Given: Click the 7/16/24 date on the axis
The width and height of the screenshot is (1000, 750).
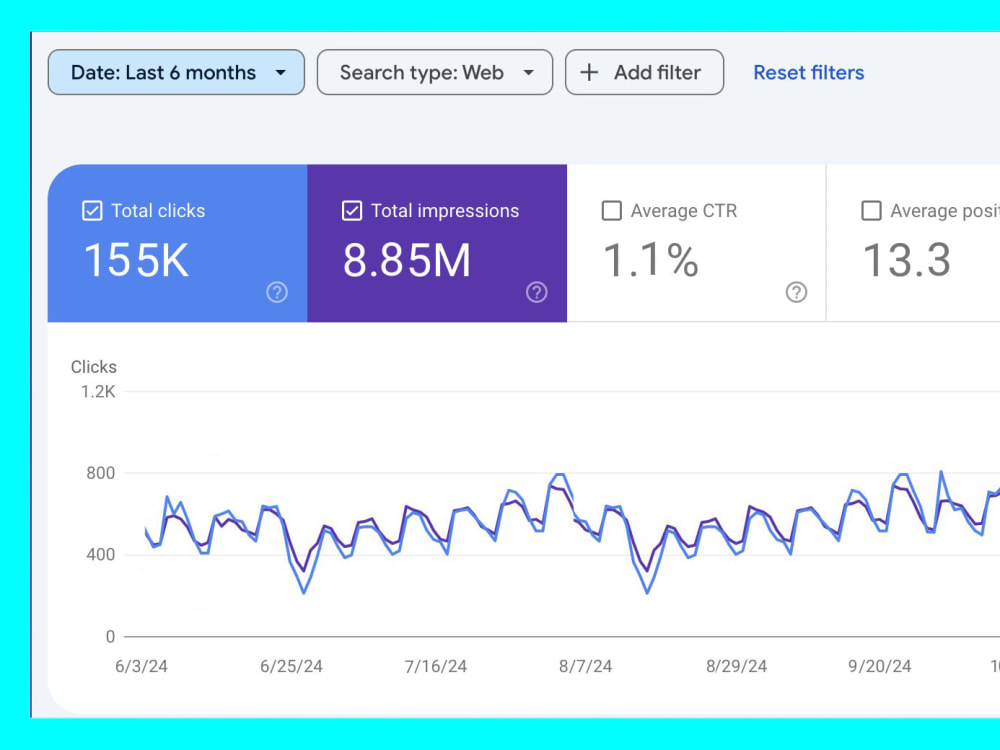Looking at the screenshot, I should pos(436,666).
